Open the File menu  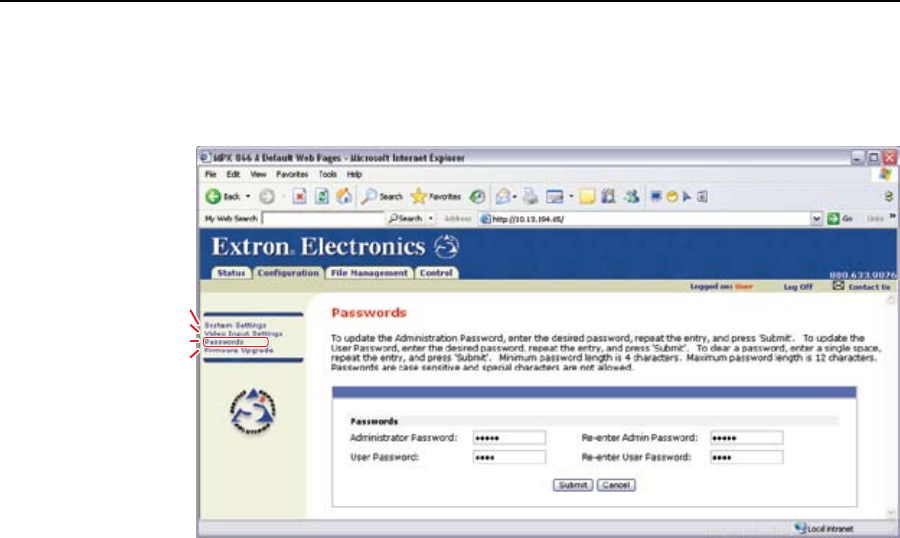point(211,174)
